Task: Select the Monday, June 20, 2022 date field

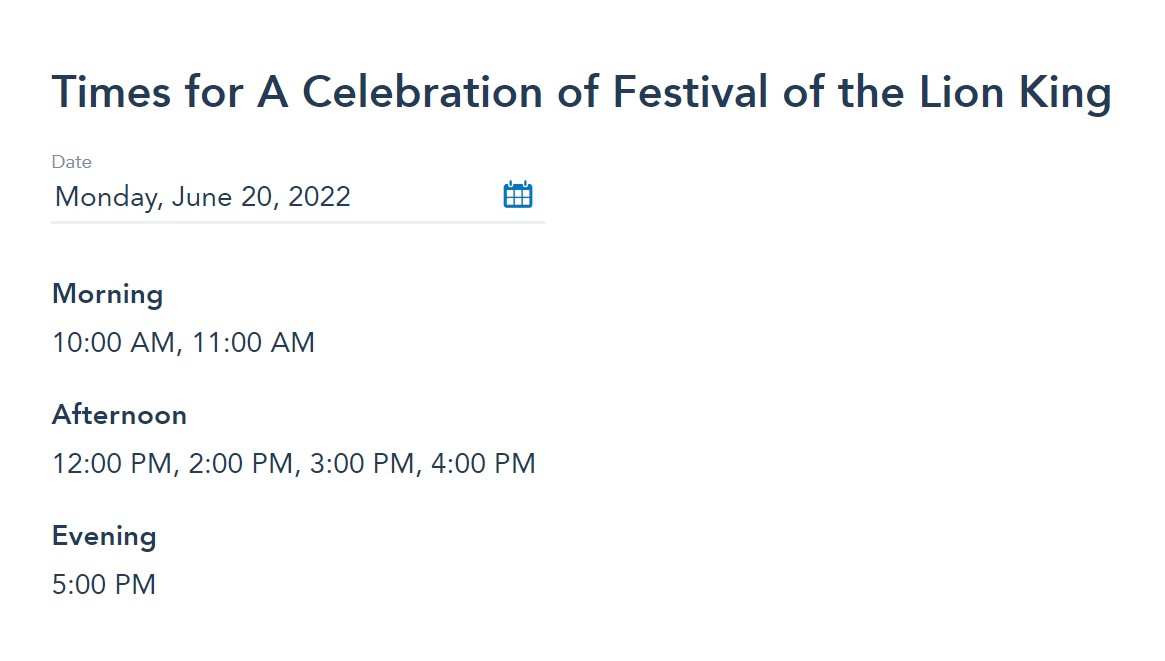Action: 298,198
